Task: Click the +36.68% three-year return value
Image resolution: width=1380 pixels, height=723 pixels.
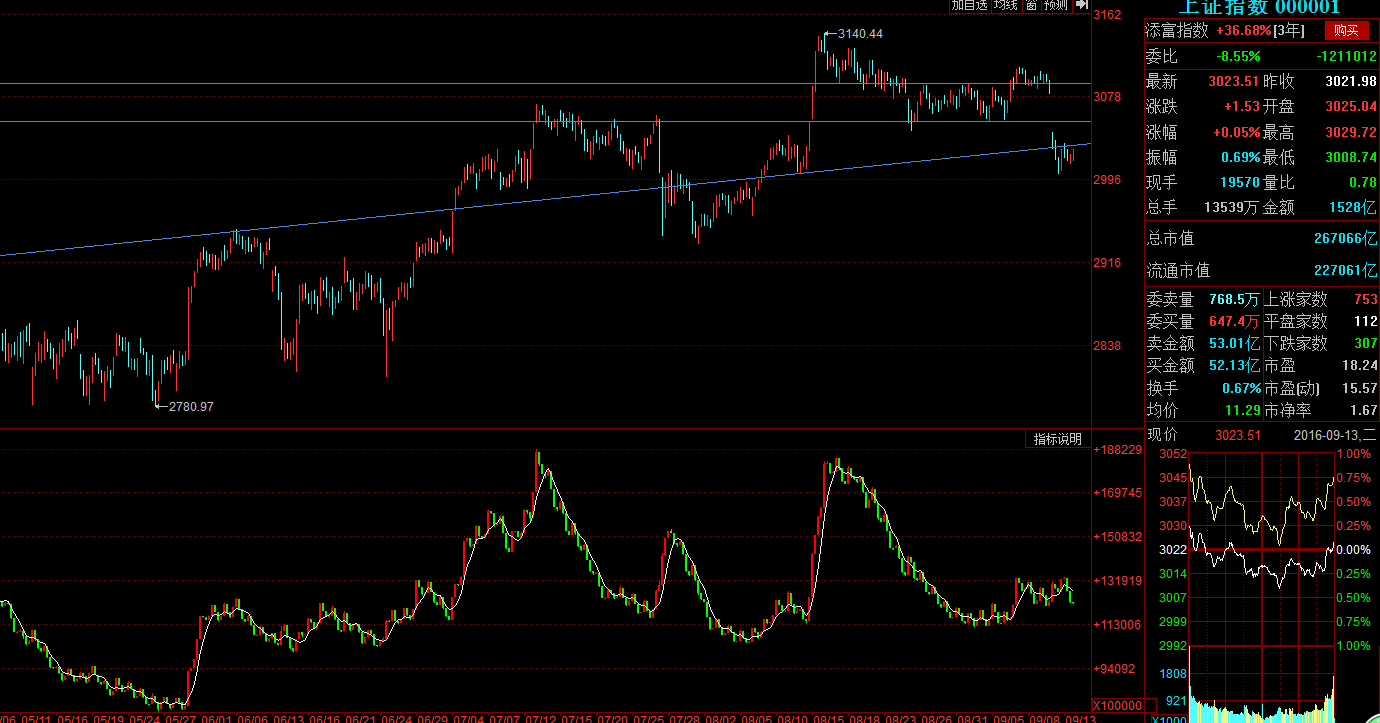Action: coord(1244,31)
